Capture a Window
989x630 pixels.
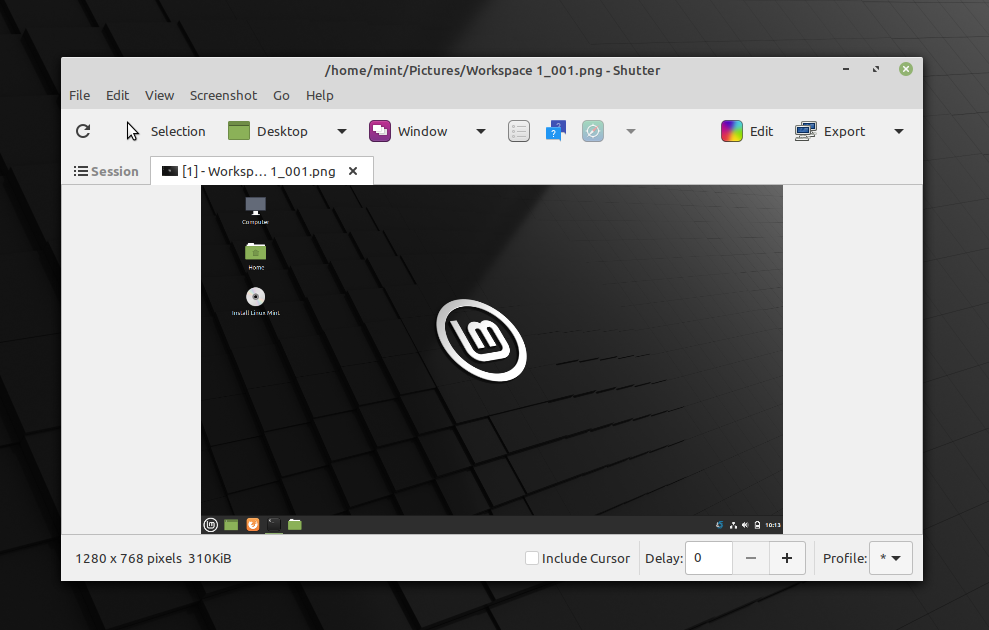[408, 131]
